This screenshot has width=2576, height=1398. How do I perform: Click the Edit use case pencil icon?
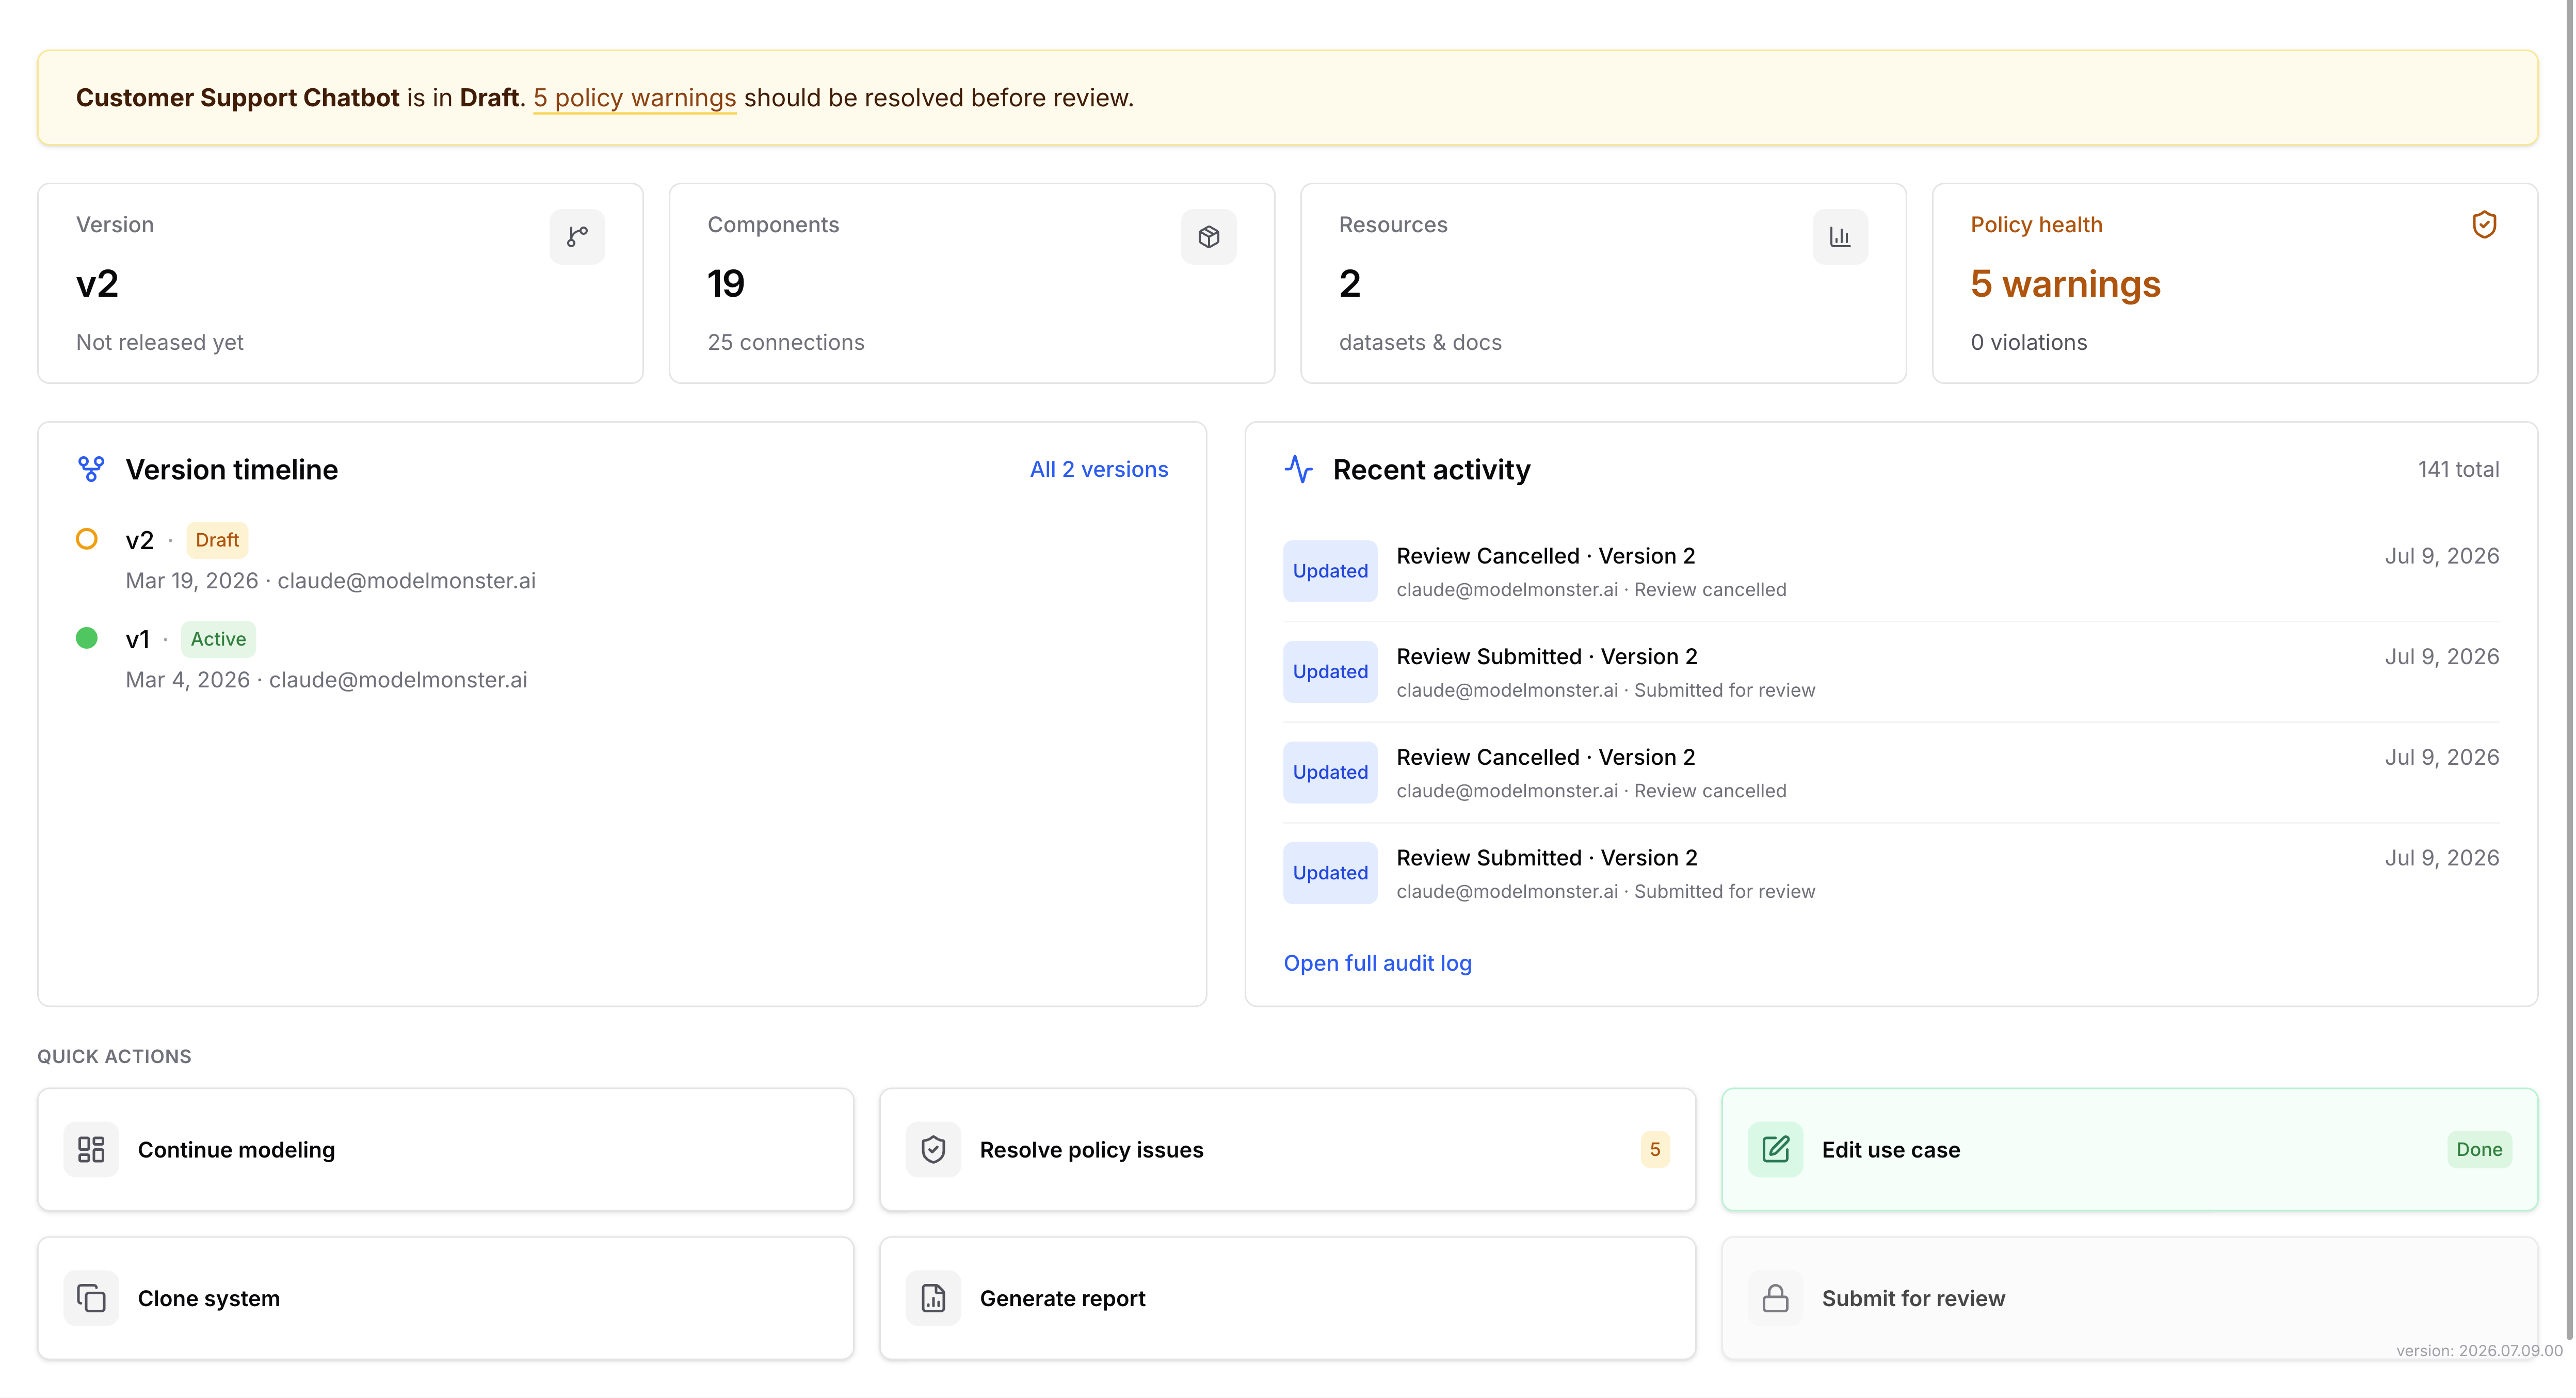click(1775, 1149)
